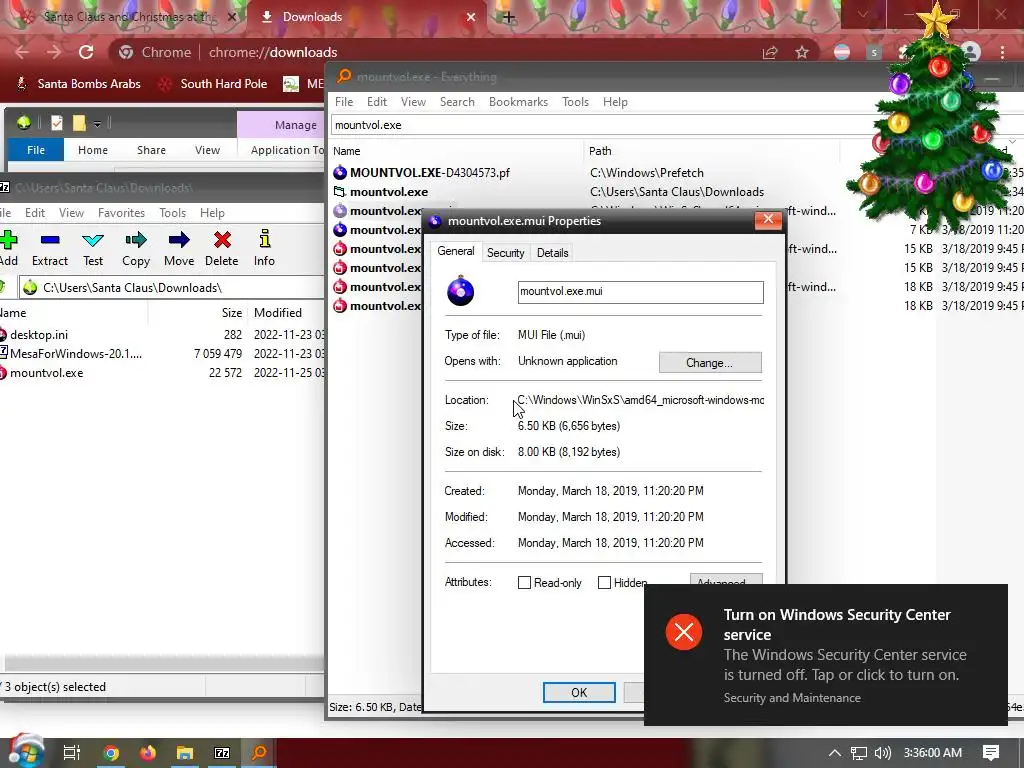Open the File tab in Explorer ribbon
This screenshot has height=768, width=1024.
pos(36,150)
